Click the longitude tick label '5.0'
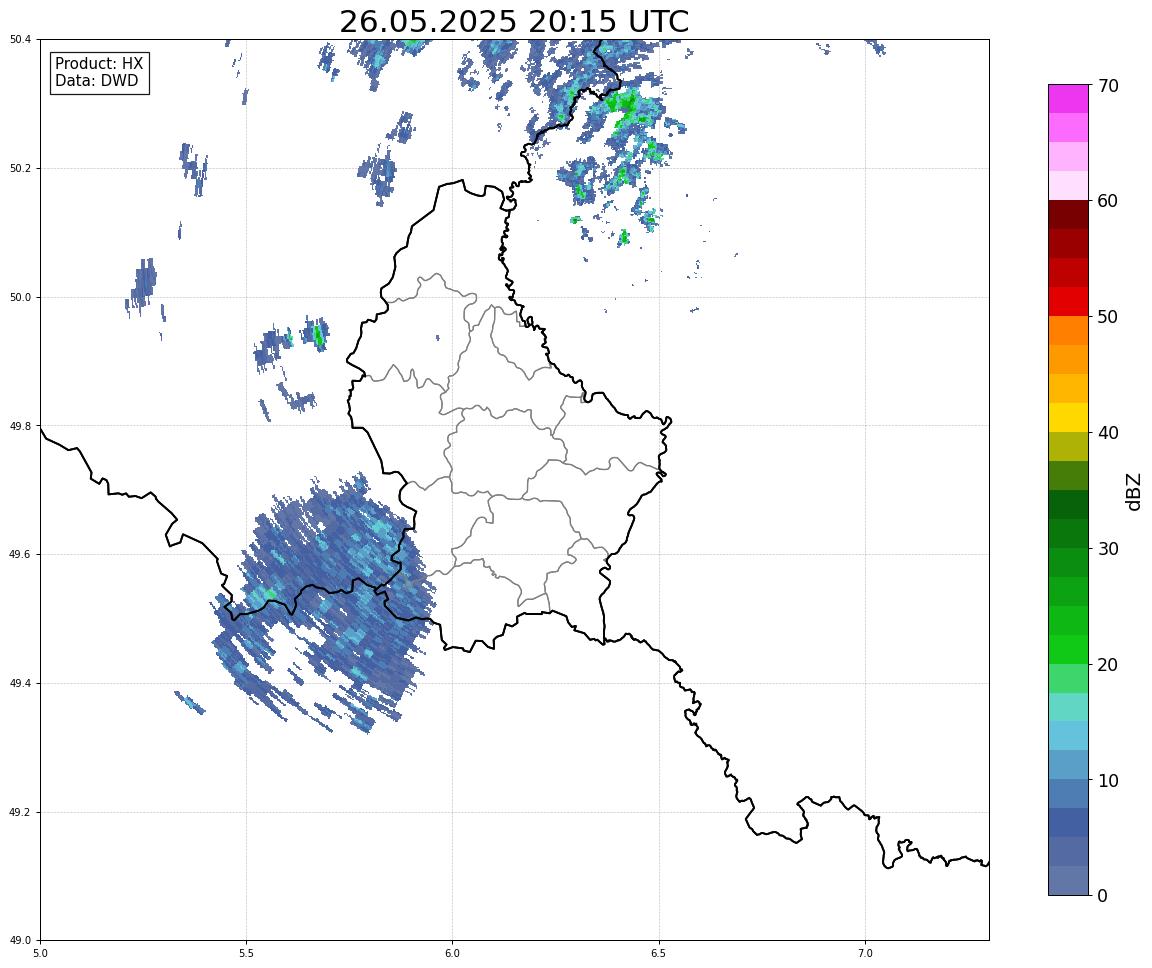The height and width of the screenshot is (968, 1152). click(40, 953)
